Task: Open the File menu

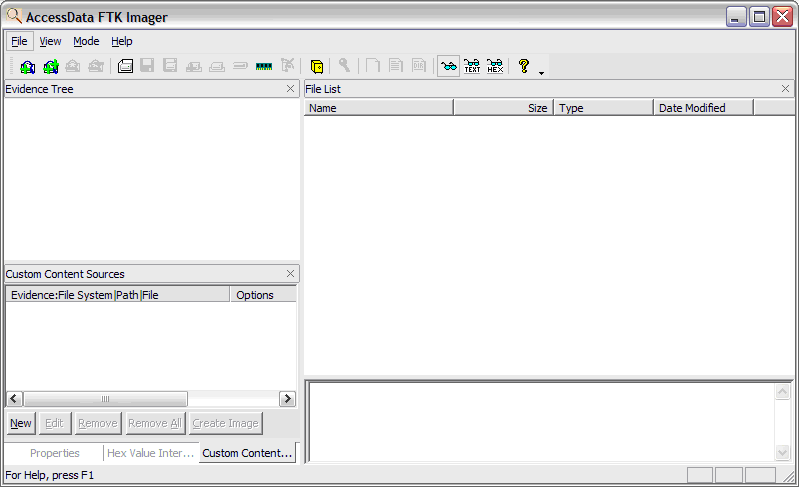Action: [x=19, y=41]
